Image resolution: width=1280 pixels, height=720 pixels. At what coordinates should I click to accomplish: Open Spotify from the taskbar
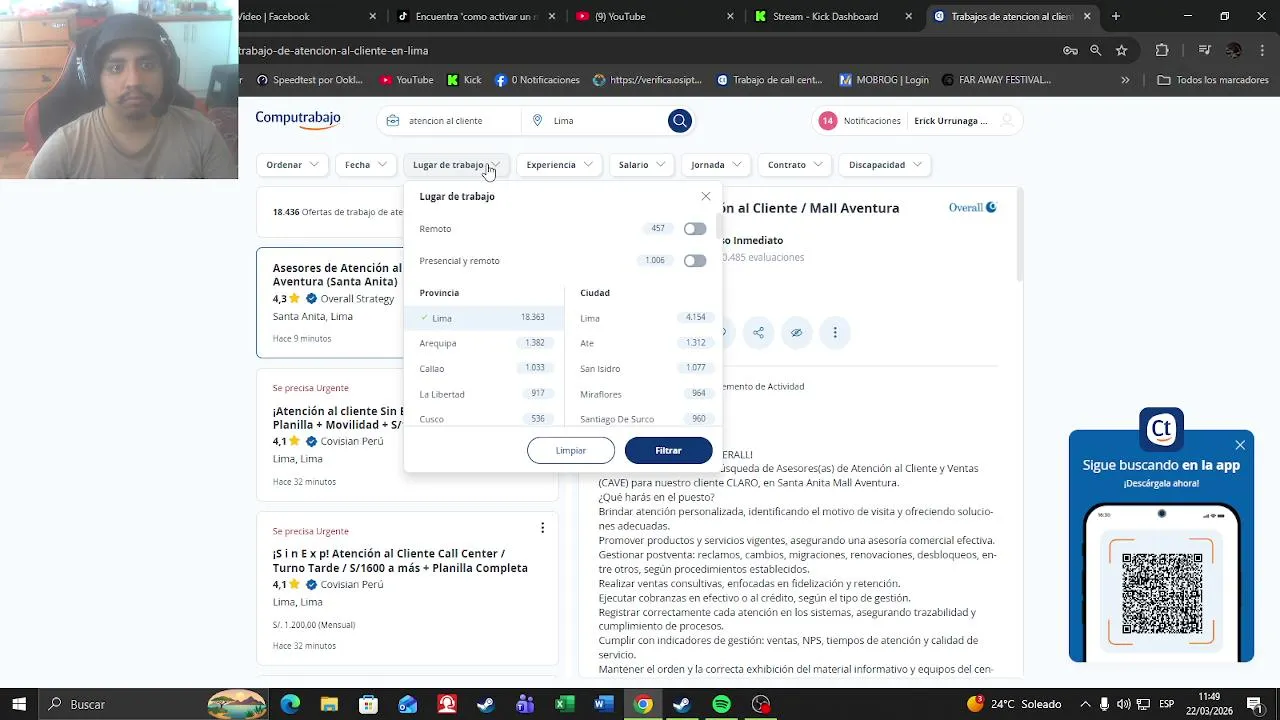pyautogui.click(x=721, y=704)
